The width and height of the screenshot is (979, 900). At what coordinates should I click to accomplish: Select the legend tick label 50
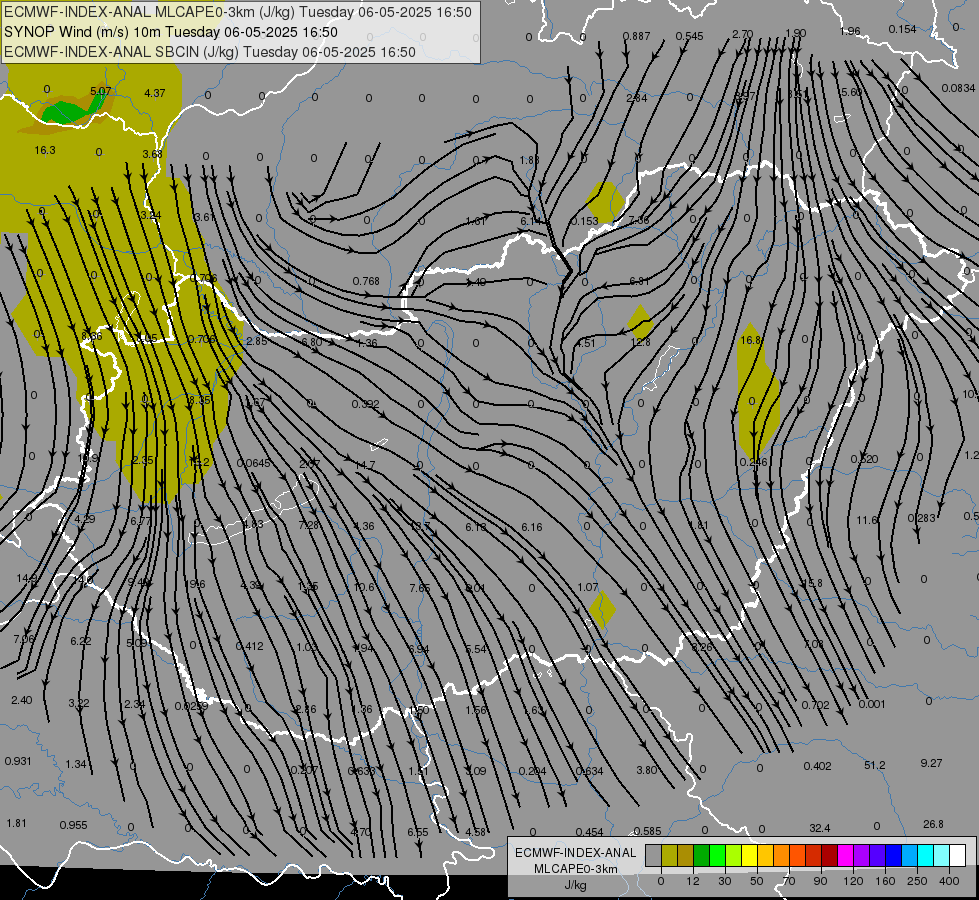757,881
